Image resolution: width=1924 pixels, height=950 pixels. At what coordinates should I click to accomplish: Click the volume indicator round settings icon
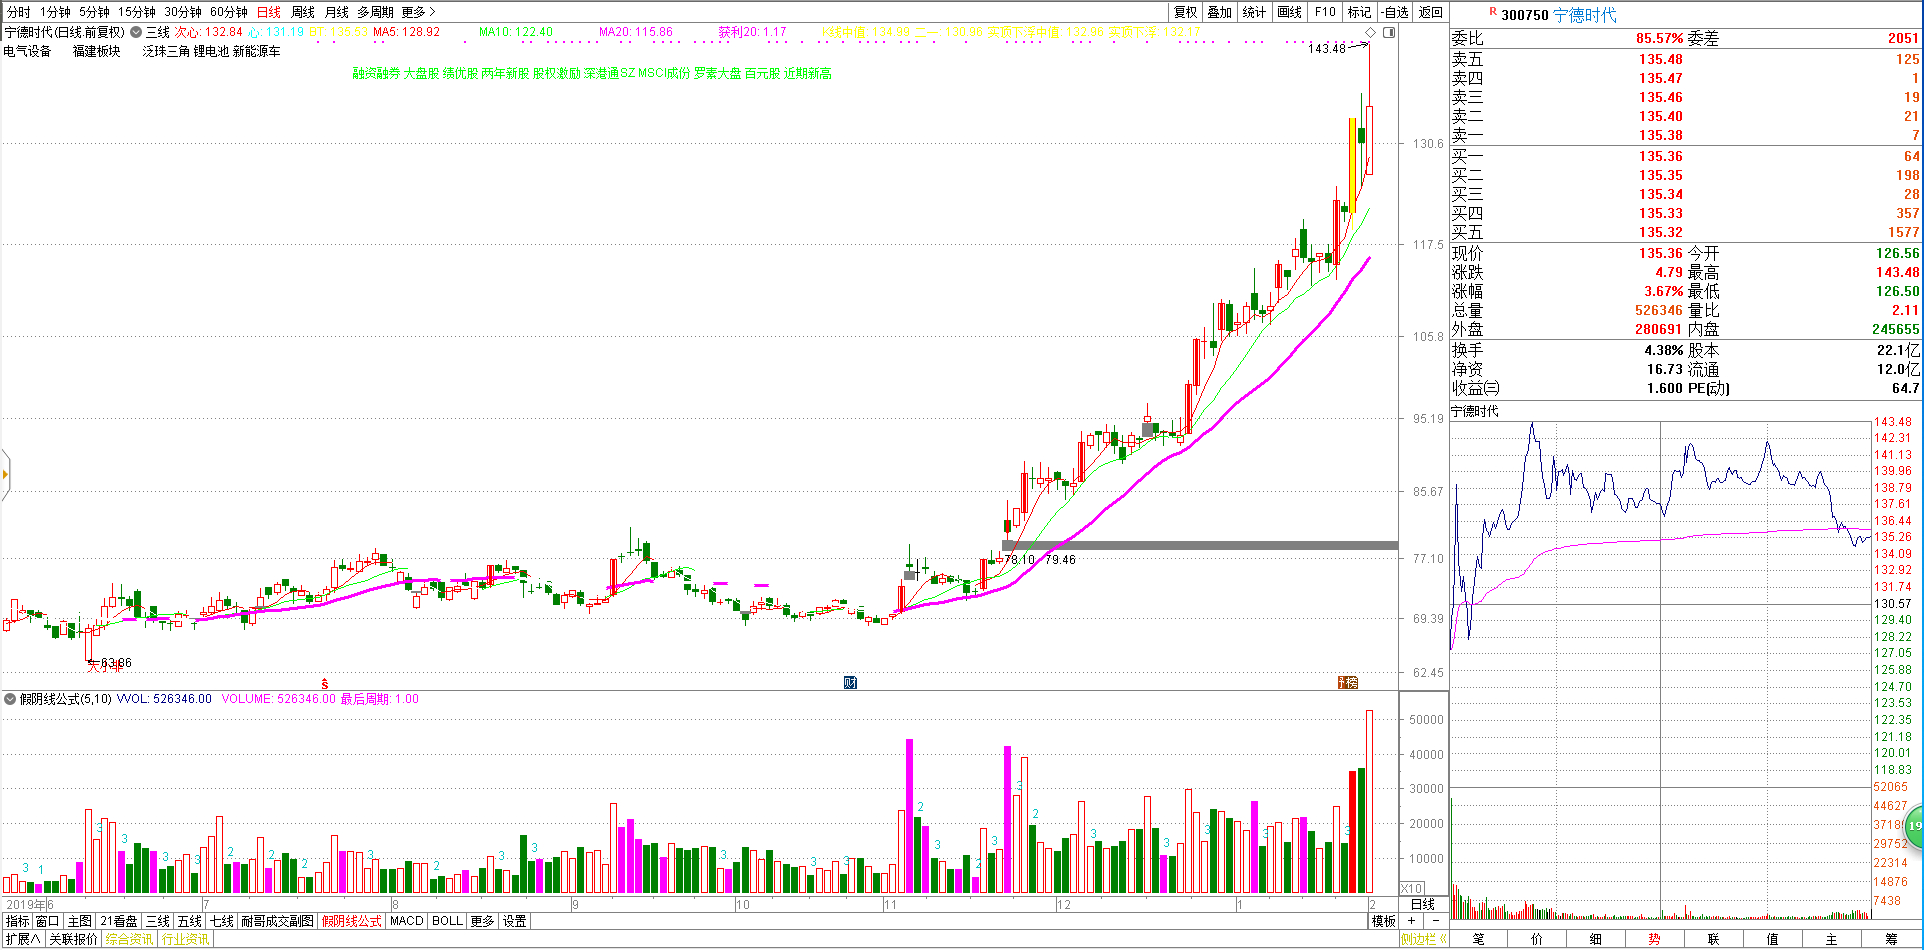pos(10,699)
